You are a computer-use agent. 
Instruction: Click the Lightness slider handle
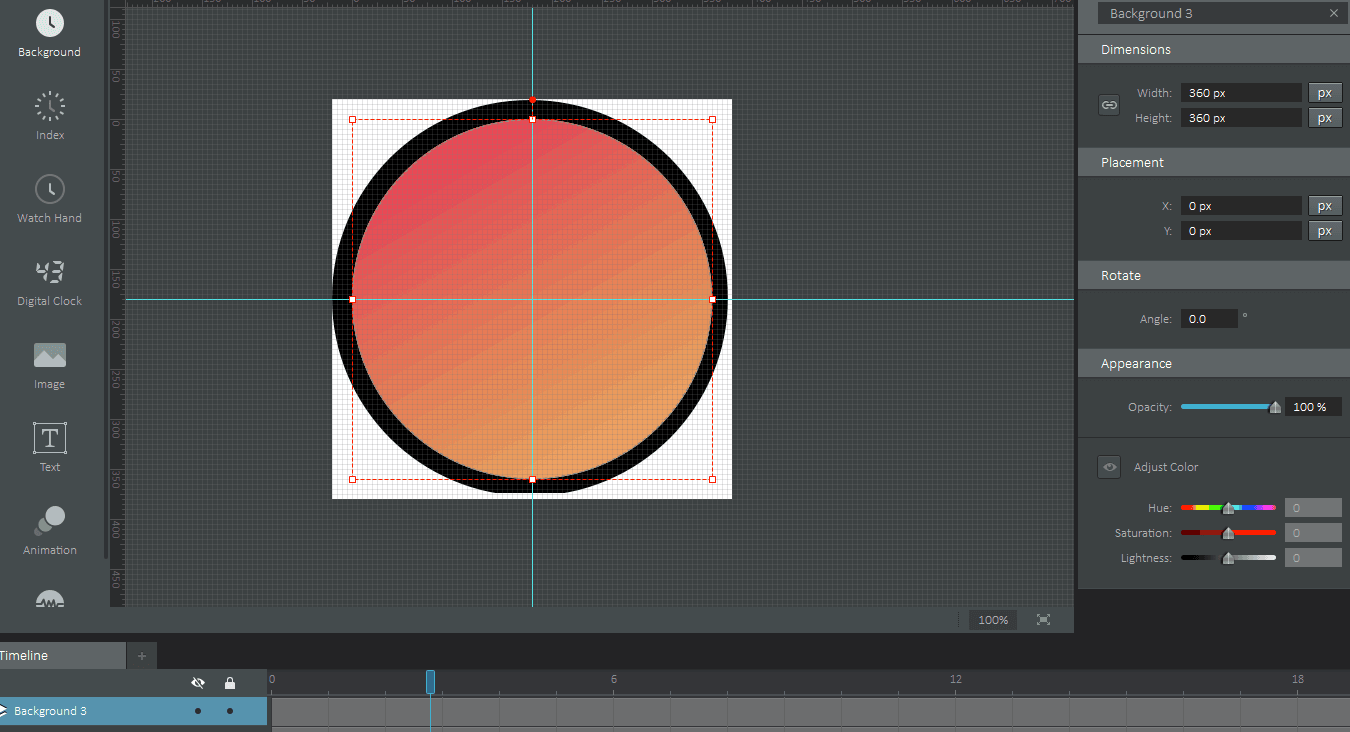(x=1228, y=558)
